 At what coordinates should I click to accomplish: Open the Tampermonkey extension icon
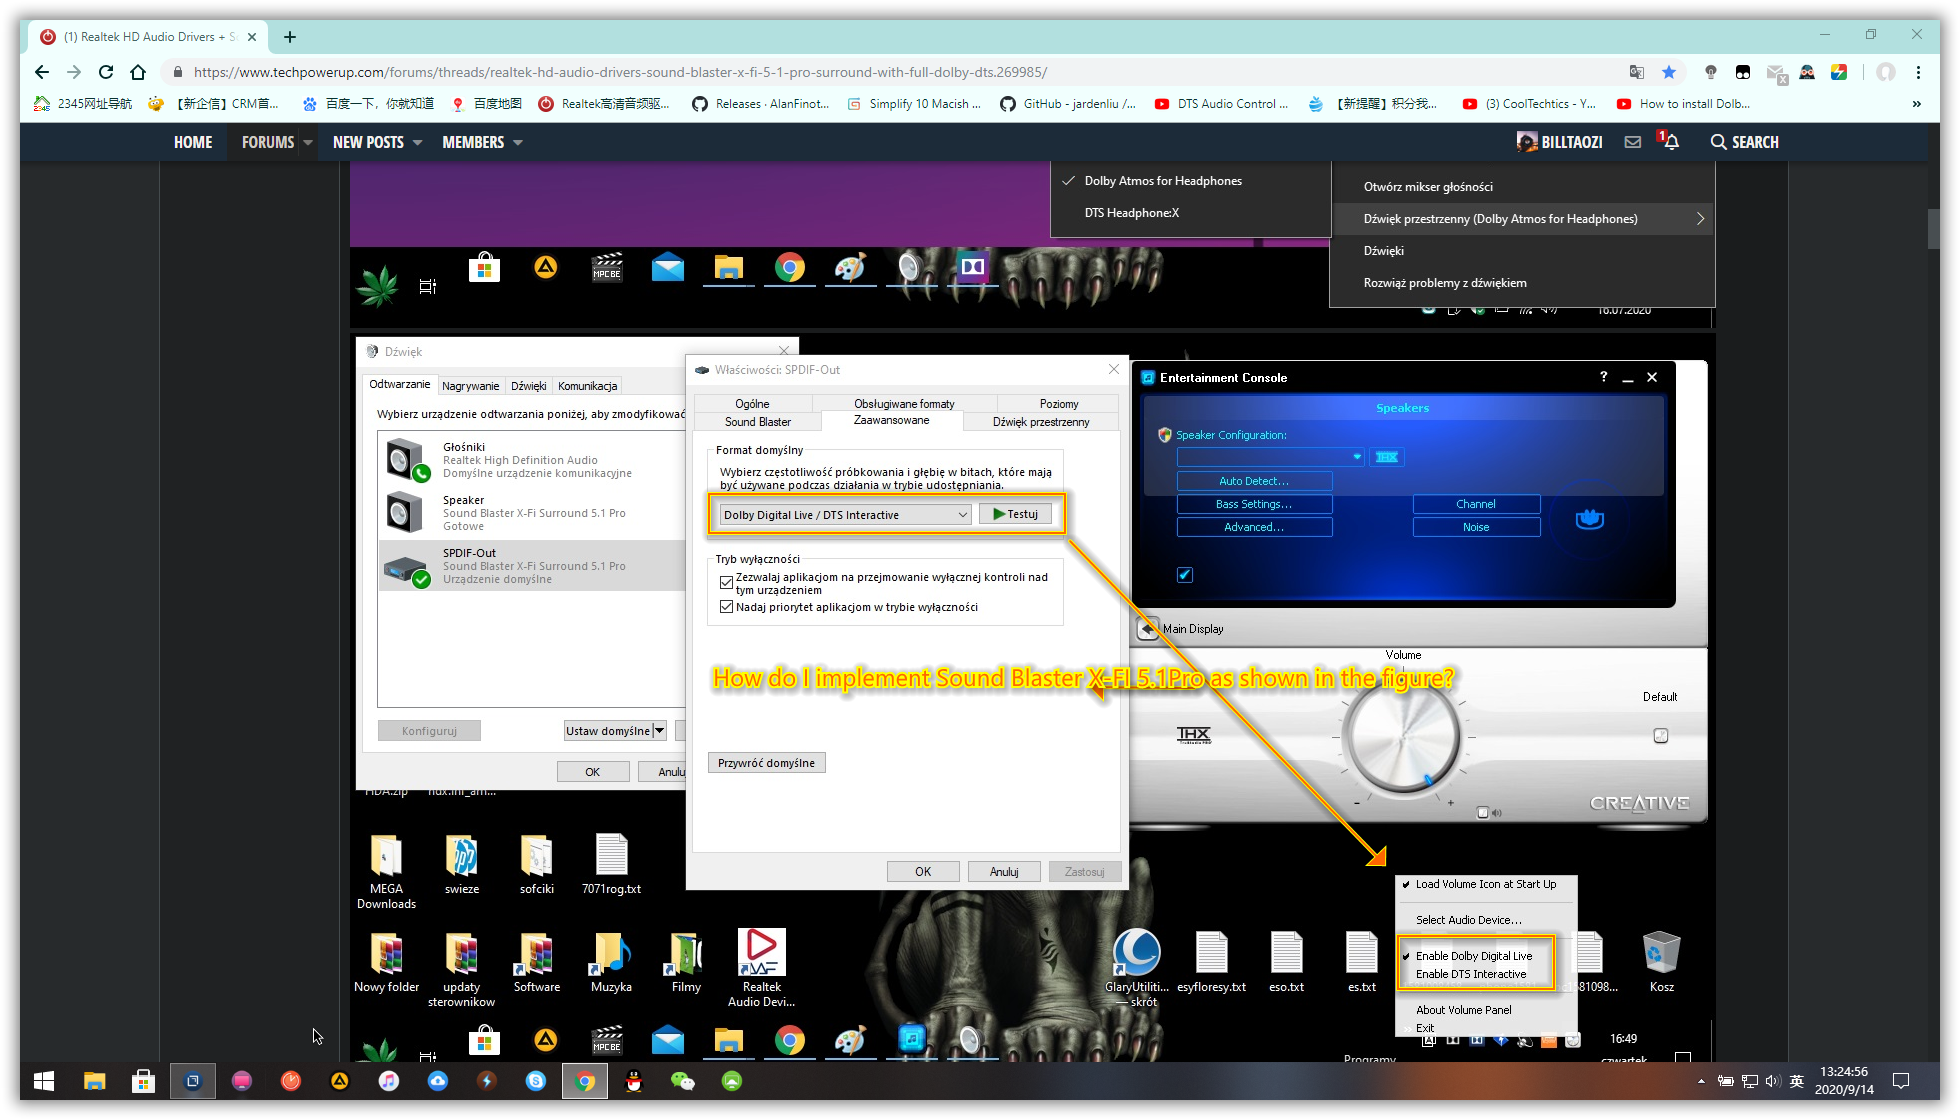[1743, 72]
